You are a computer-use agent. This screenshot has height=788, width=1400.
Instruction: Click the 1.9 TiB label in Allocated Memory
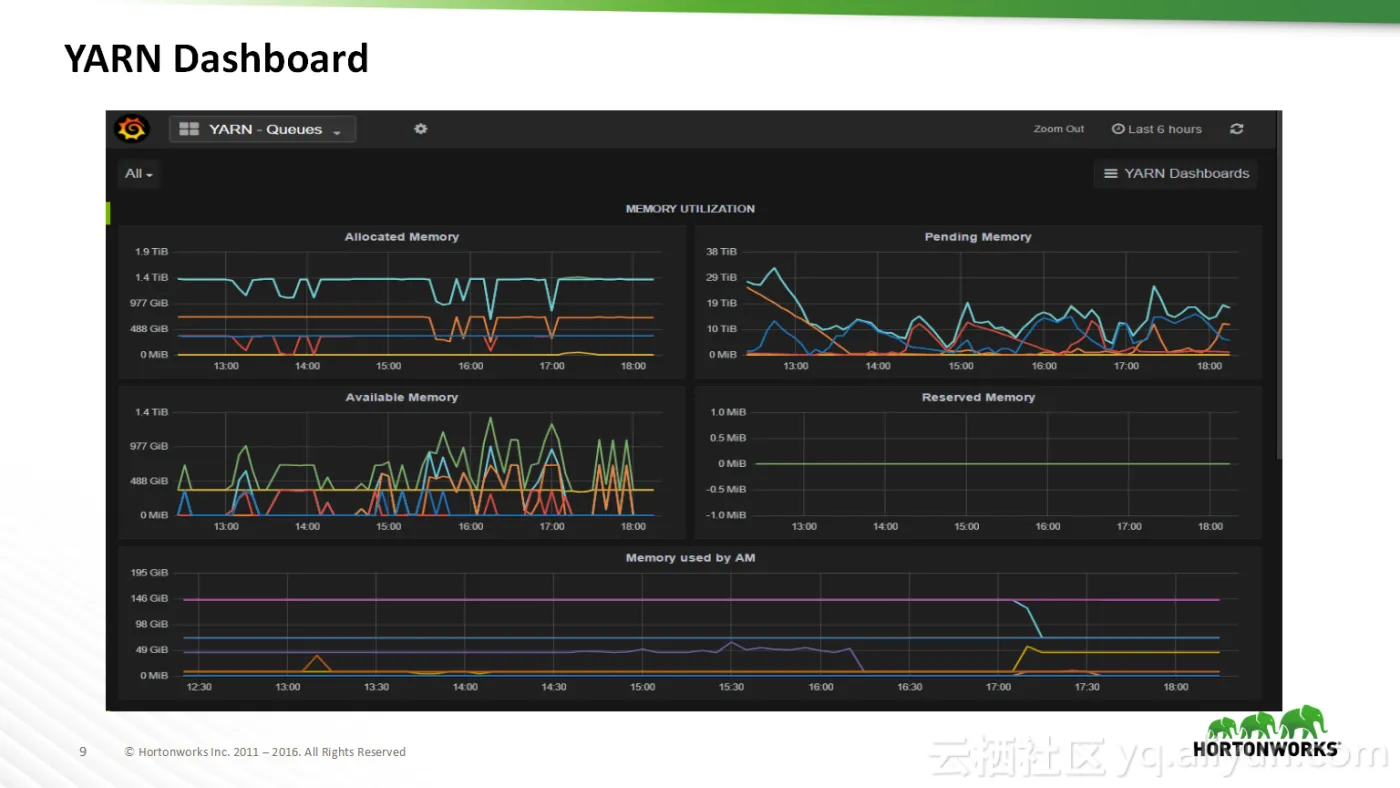tap(152, 252)
